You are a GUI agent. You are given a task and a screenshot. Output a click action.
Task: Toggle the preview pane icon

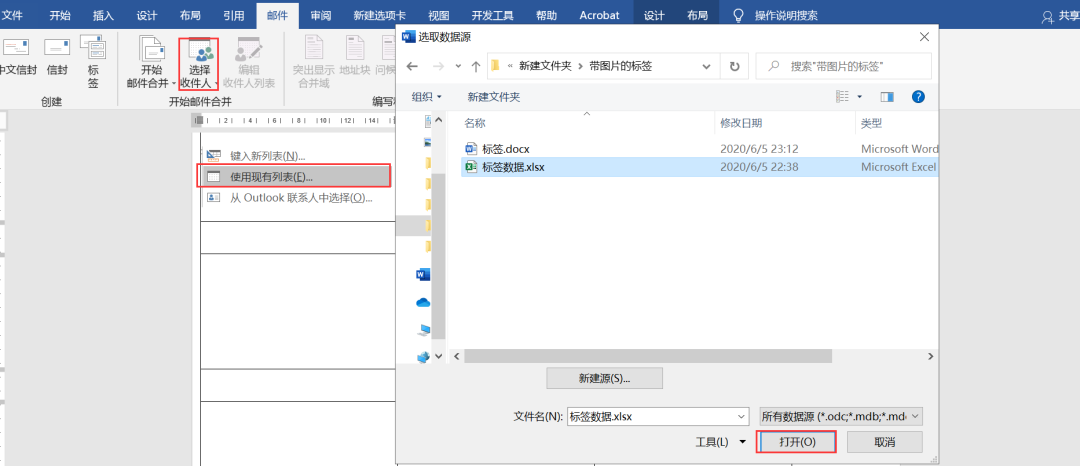point(887,97)
